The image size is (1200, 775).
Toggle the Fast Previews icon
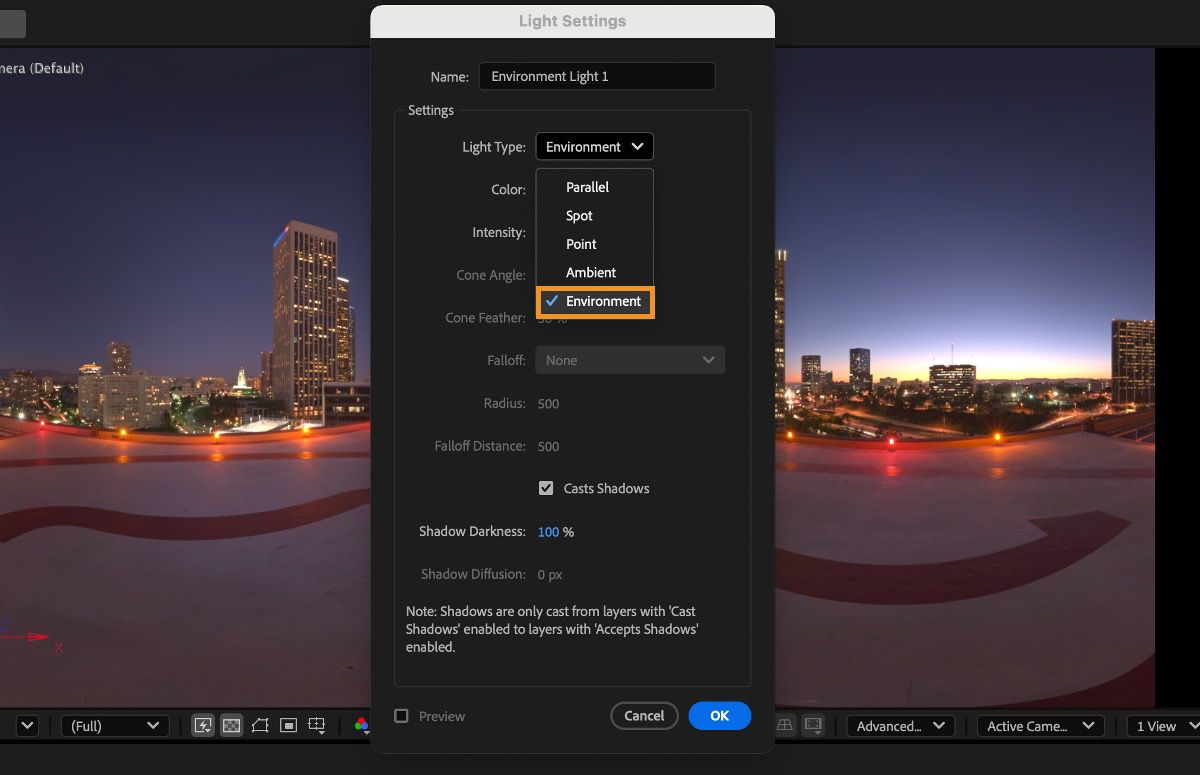[203, 726]
